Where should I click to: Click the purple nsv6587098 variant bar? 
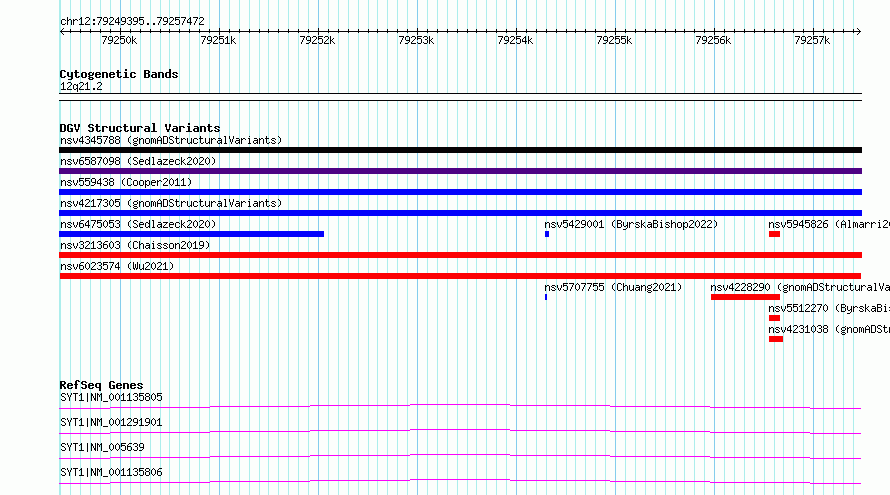tap(460, 171)
